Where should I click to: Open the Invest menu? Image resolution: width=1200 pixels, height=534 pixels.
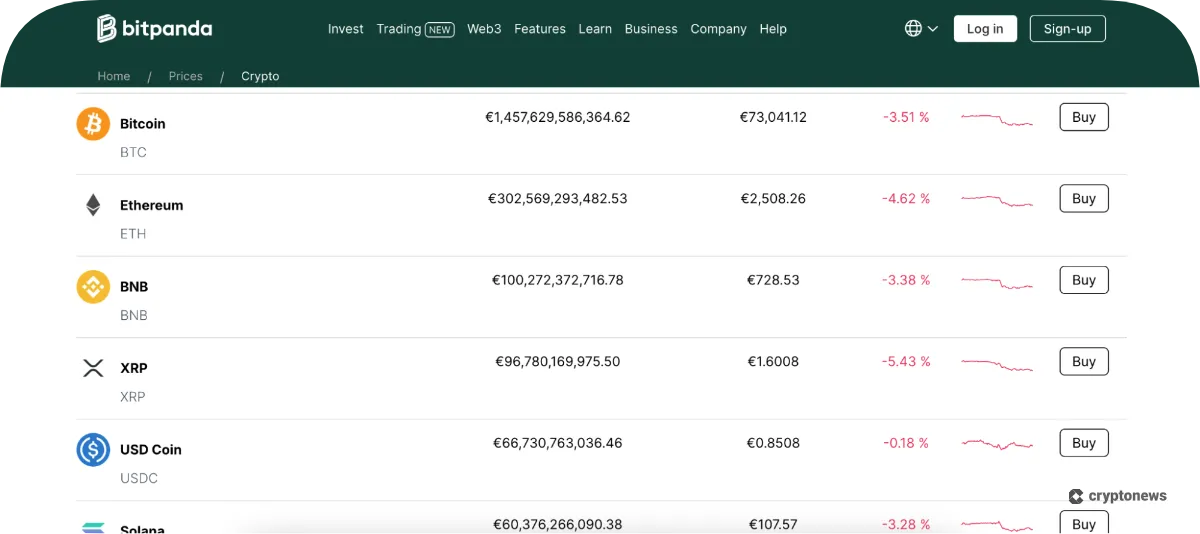[346, 29]
